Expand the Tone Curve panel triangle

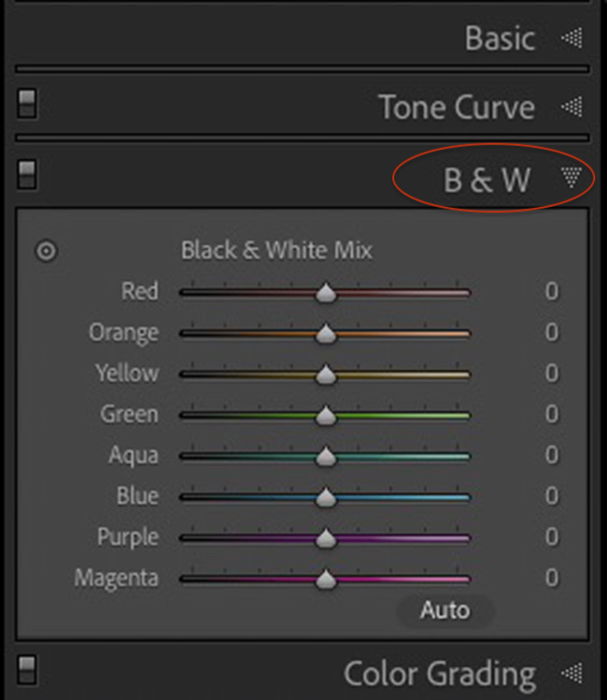click(571, 107)
